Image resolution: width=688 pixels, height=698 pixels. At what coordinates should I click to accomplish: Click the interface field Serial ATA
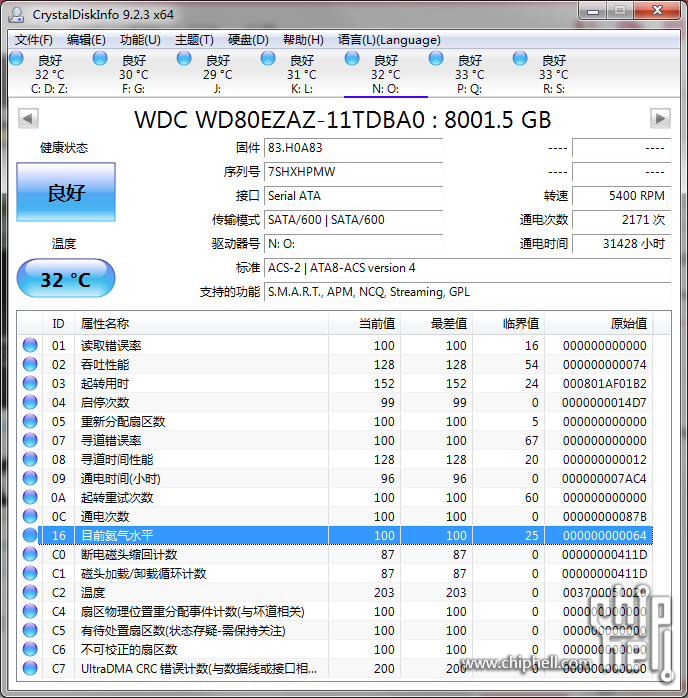coord(354,196)
